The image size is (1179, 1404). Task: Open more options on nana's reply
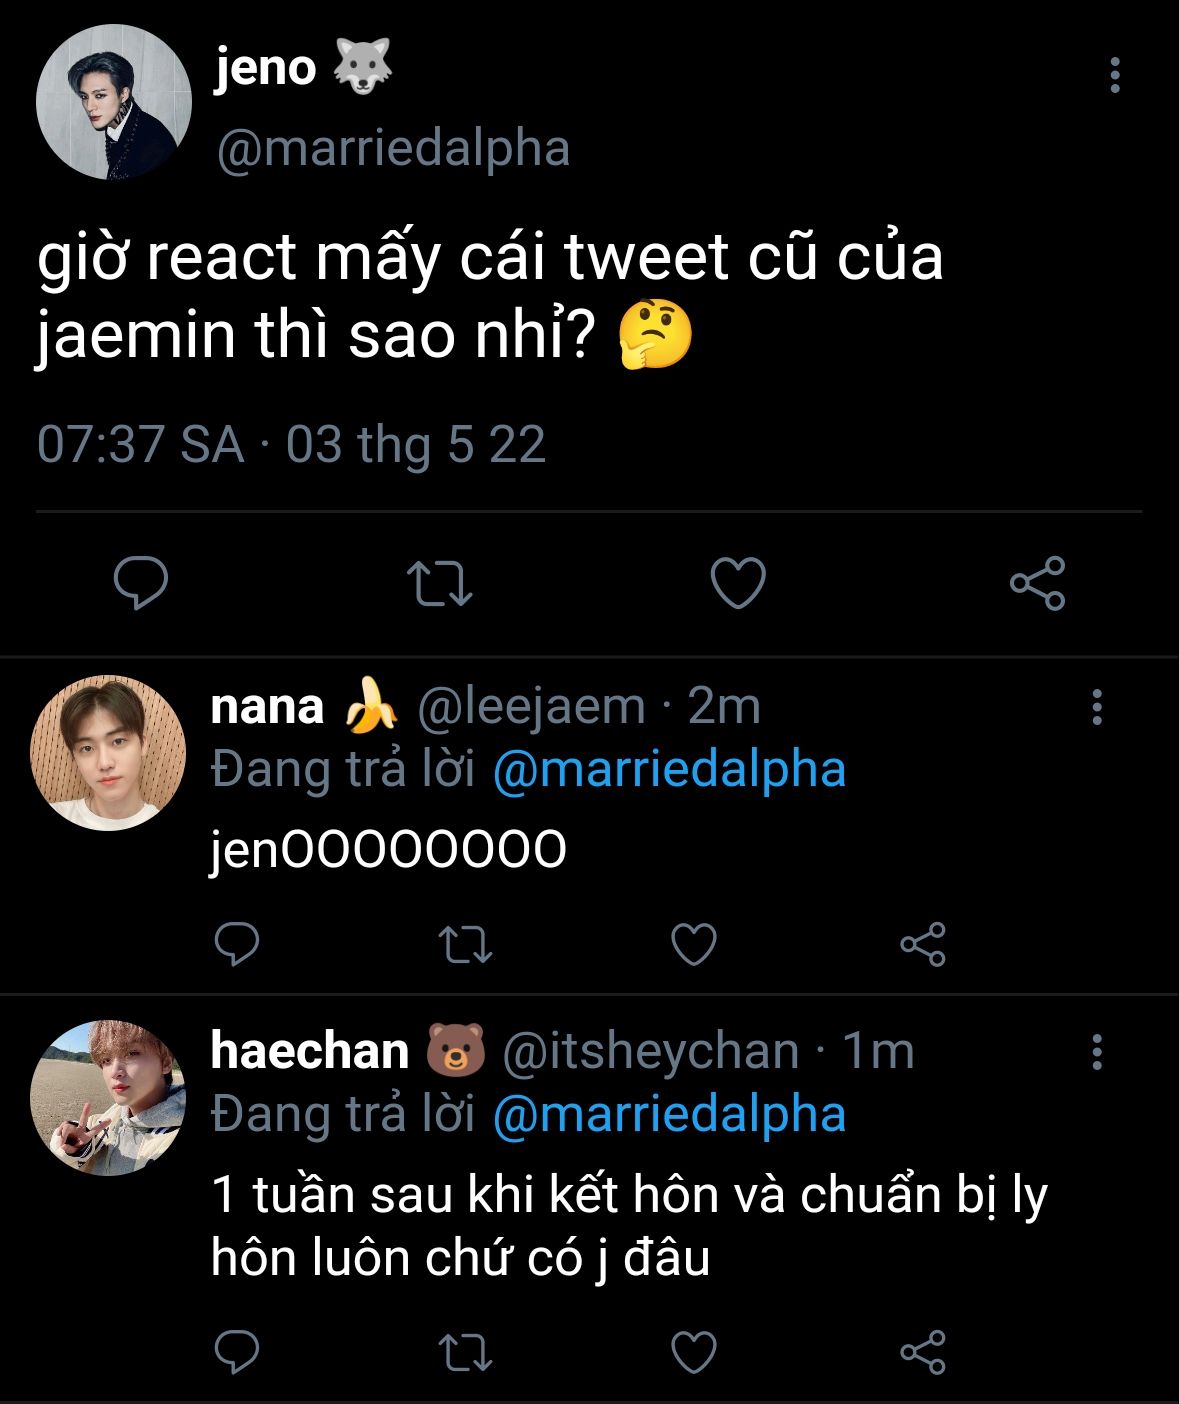1097,707
